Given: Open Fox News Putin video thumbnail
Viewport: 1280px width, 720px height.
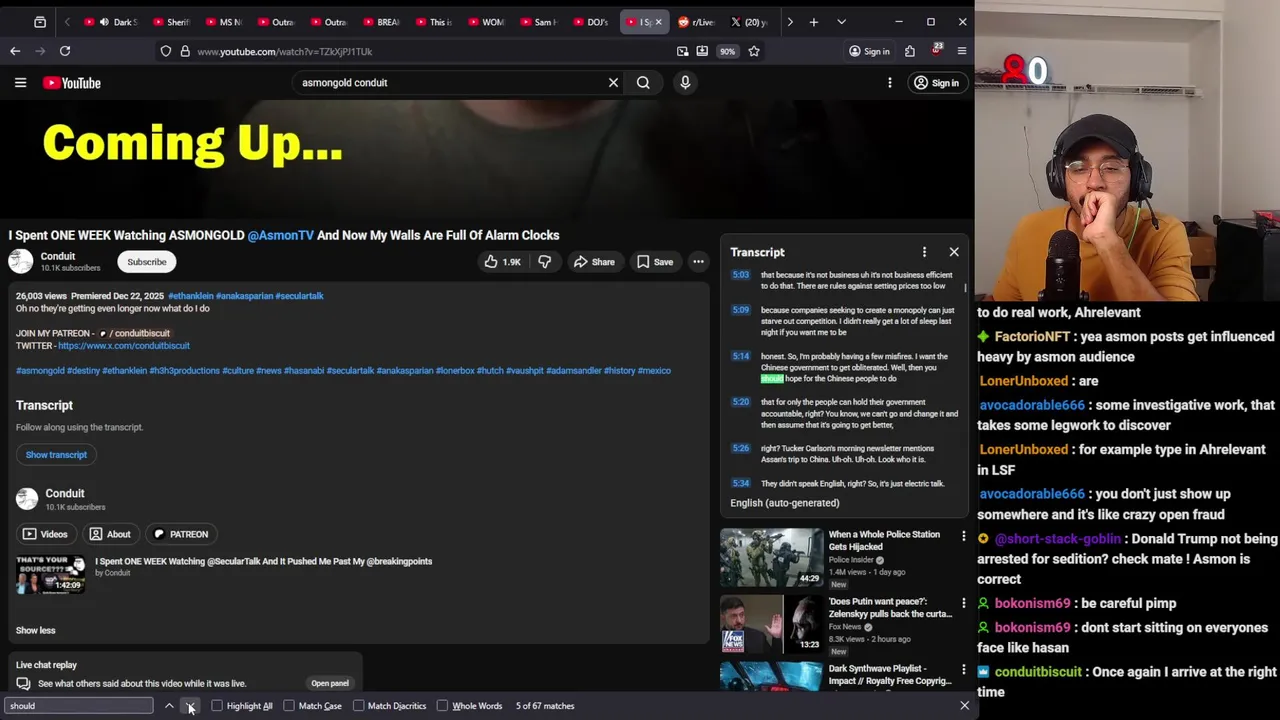Looking at the screenshot, I should point(771,624).
